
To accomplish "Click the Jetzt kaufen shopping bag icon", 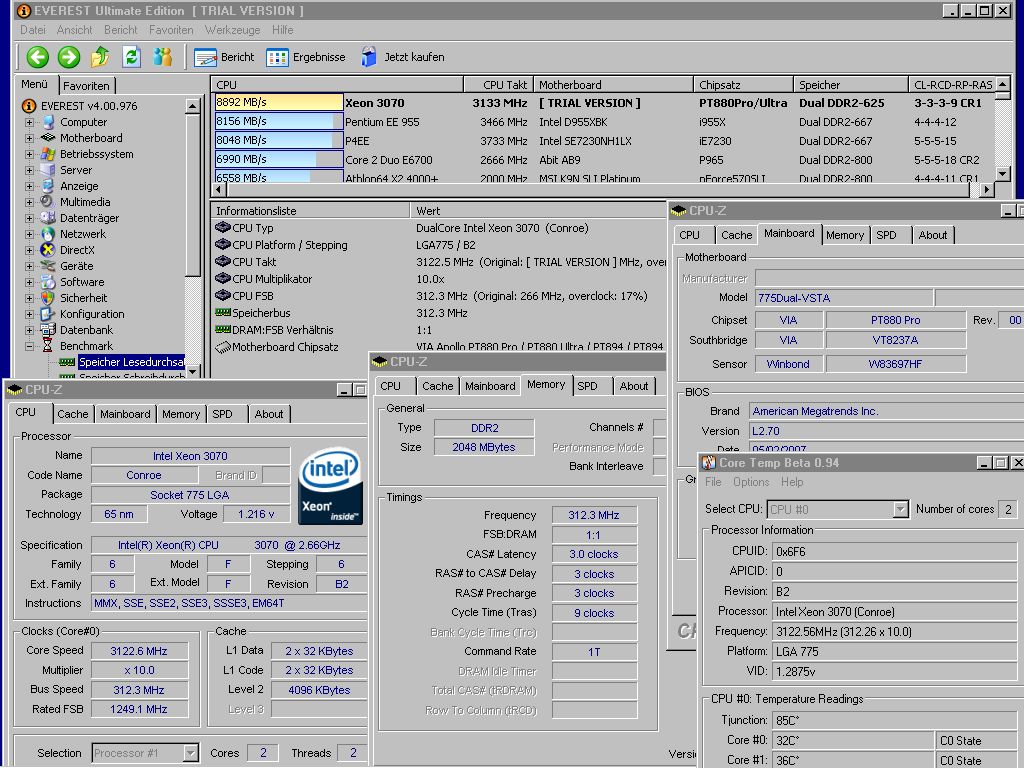I will (369, 57).
